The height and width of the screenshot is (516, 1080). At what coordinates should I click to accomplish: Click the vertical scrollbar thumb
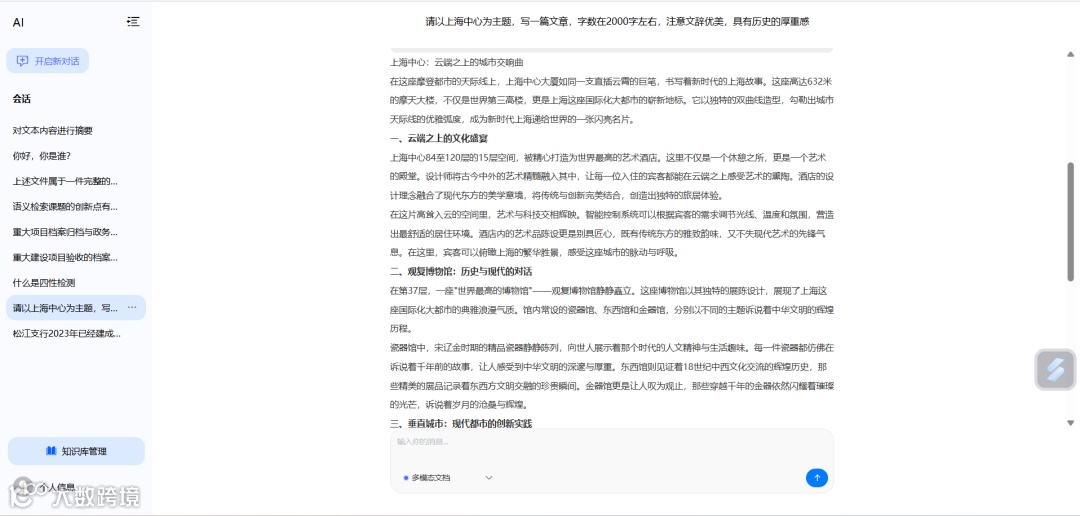[1070, 222]
